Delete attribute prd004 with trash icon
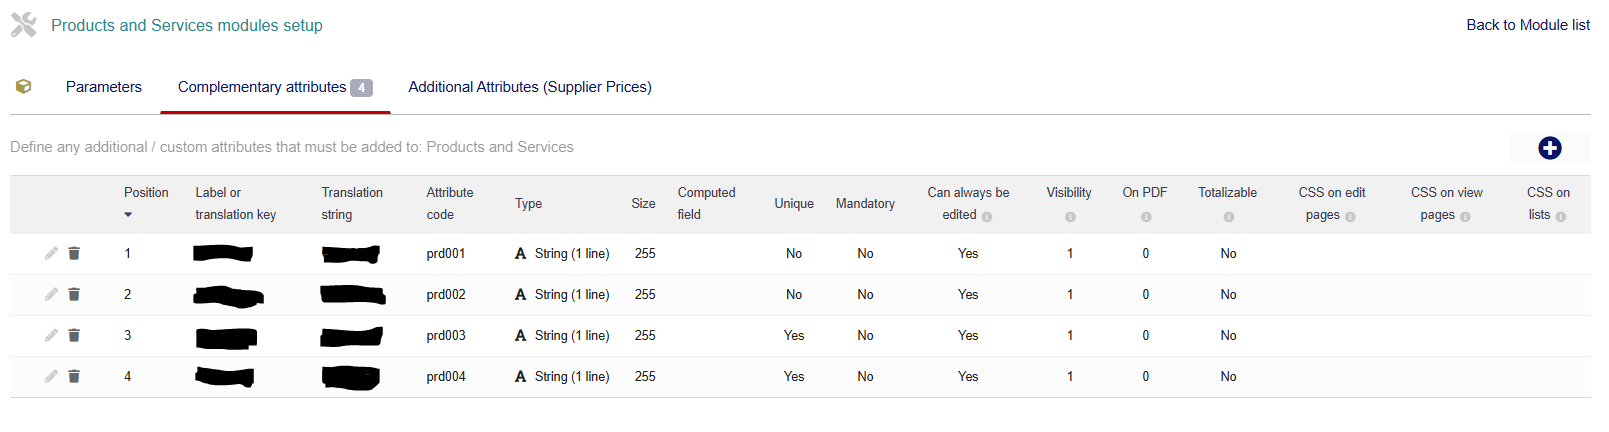The width and height of the screenshot is (1609, 432). coord(74,377)
